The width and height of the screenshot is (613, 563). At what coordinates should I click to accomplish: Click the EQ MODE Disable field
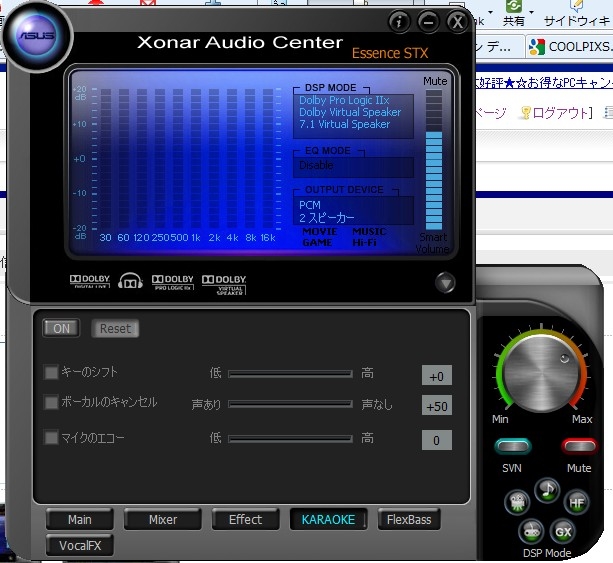[x=353, y=167]
